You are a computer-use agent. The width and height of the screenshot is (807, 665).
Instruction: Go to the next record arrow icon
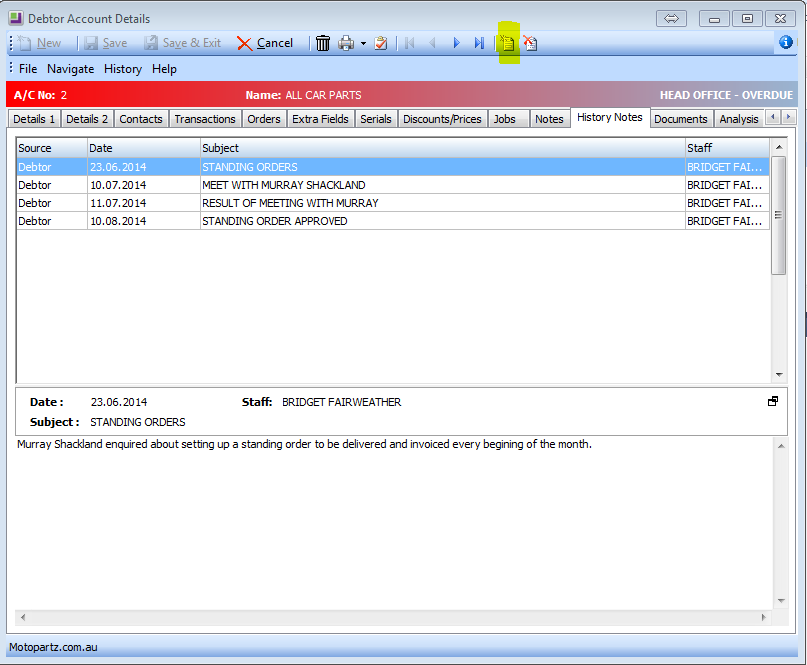pos(456,43)
